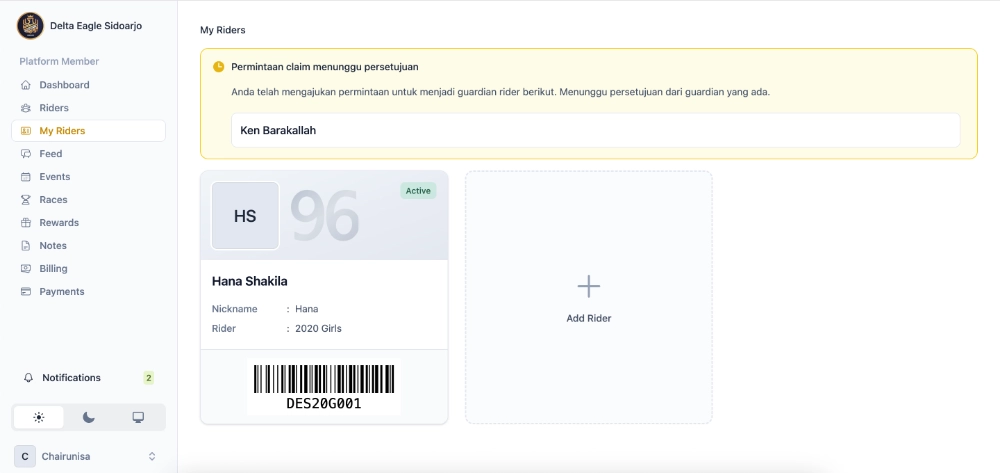Open Races hourglass icon
1000x473 pixels.
click(x=26, y=200)
